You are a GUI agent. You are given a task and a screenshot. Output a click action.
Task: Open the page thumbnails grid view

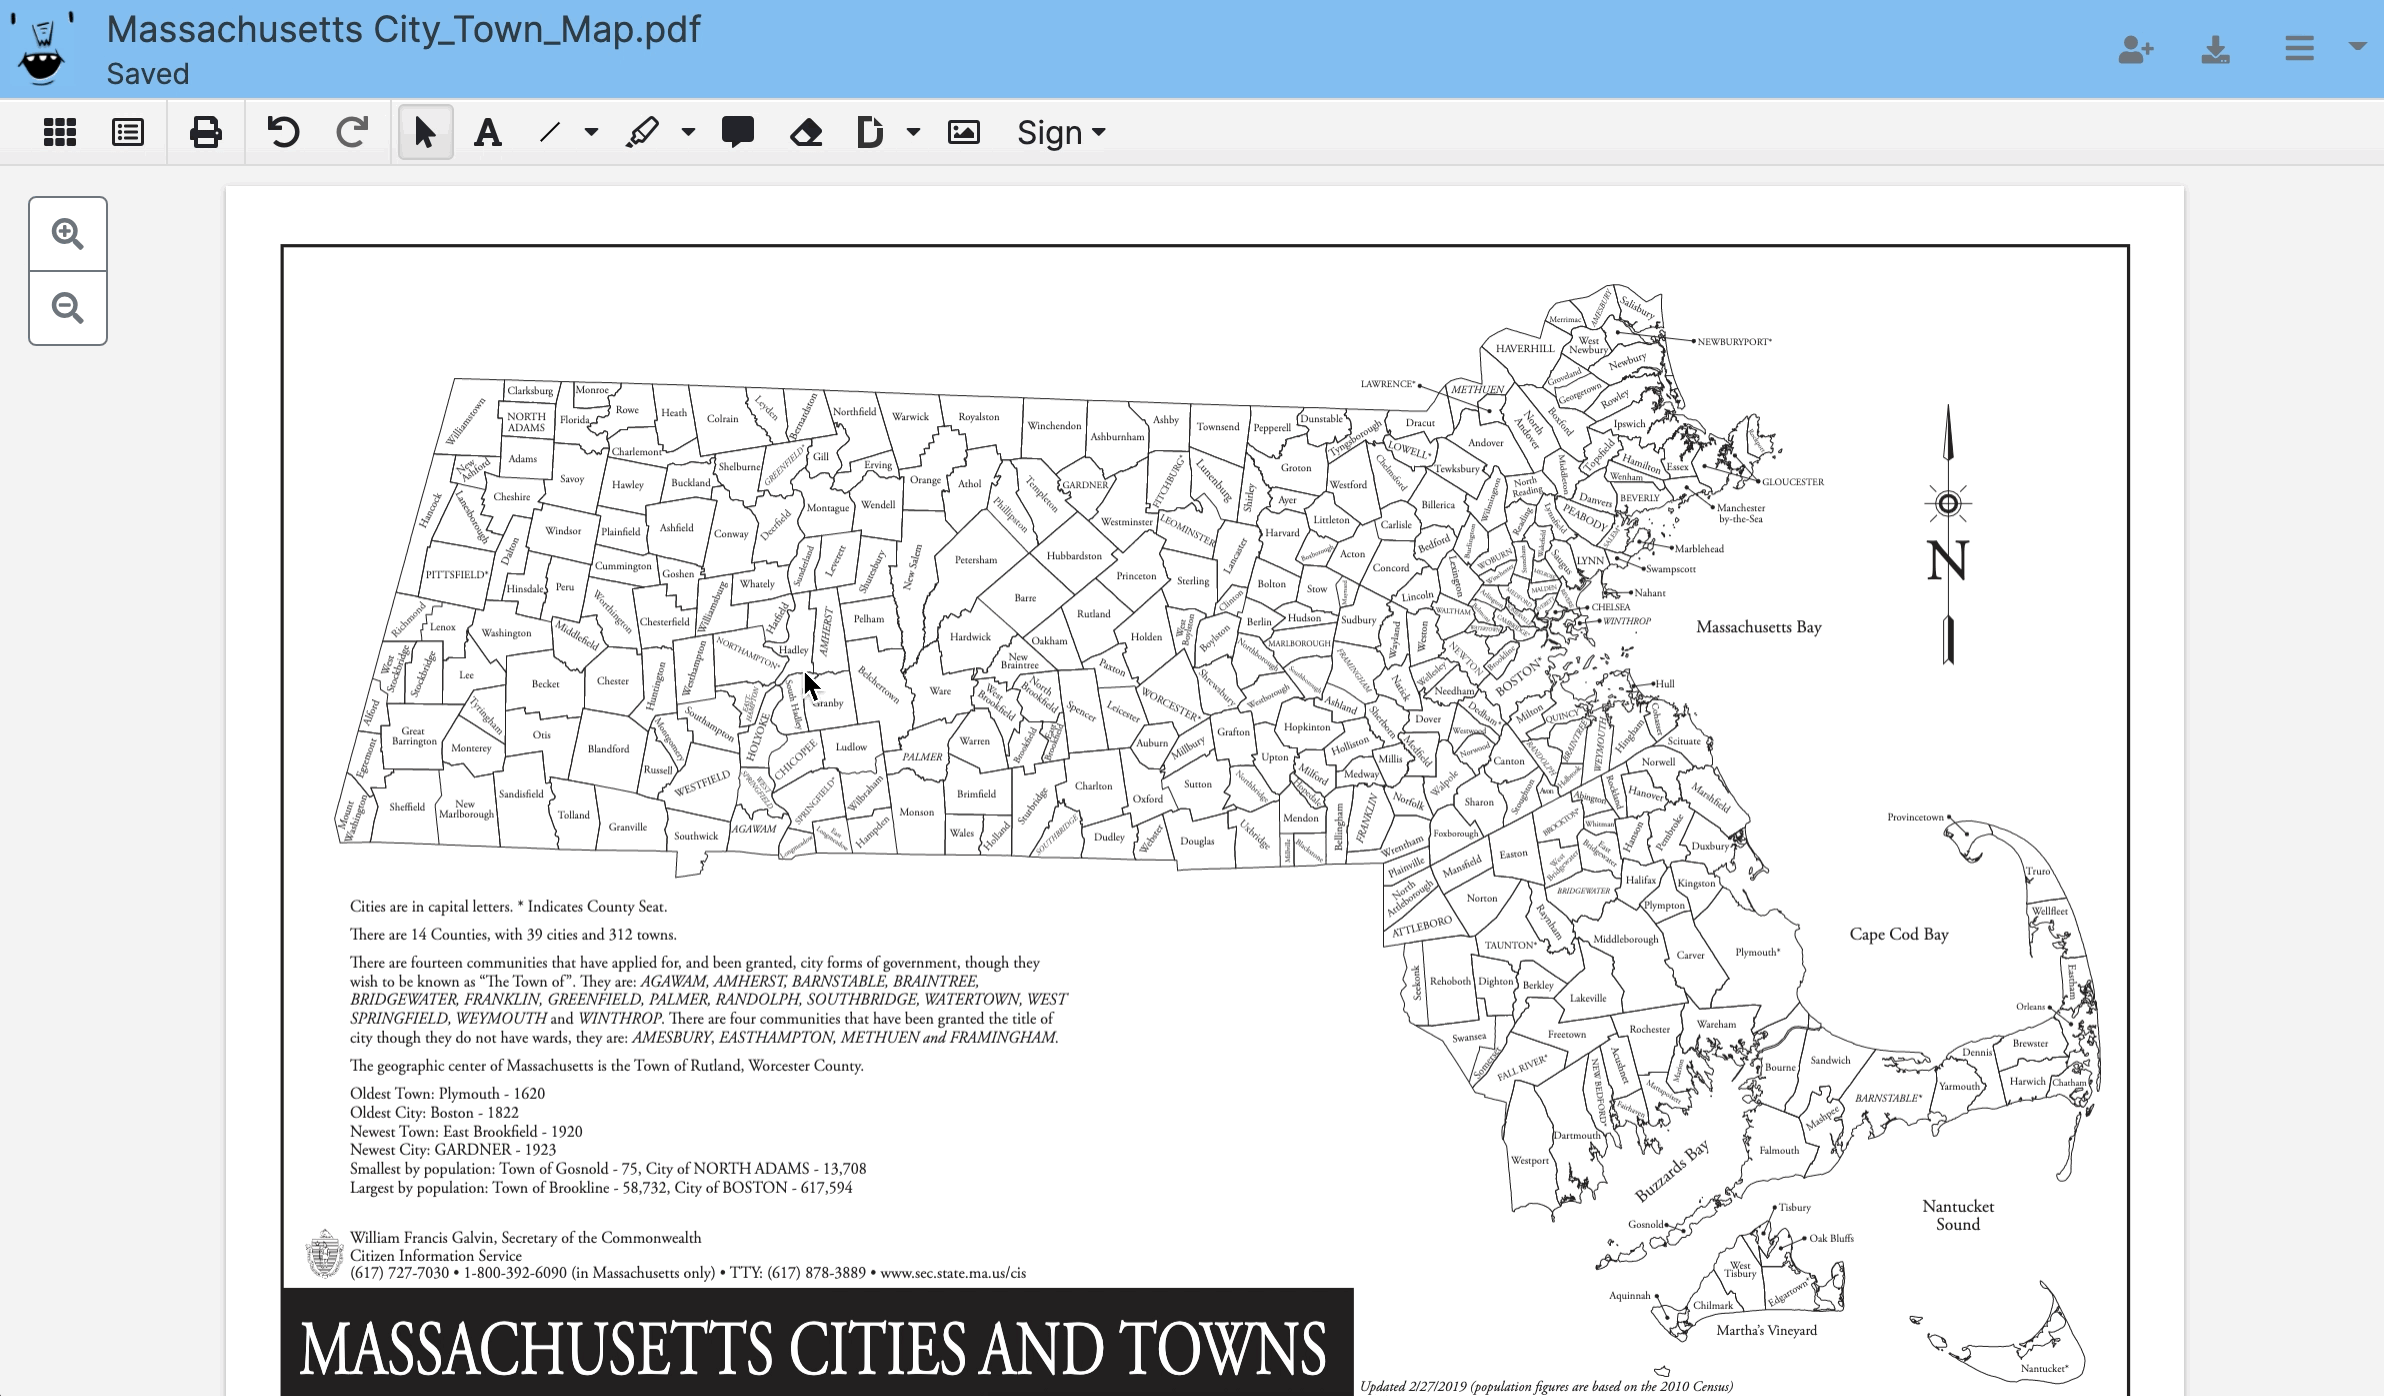pyautogui.click(x=60, y=132)
